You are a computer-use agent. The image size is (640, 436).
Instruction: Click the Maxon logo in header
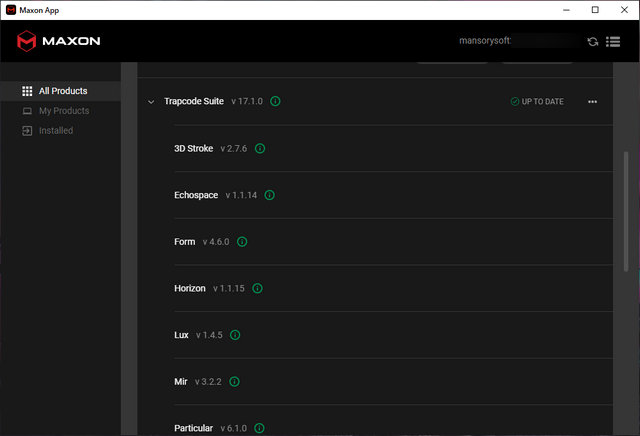coord(58,42)
